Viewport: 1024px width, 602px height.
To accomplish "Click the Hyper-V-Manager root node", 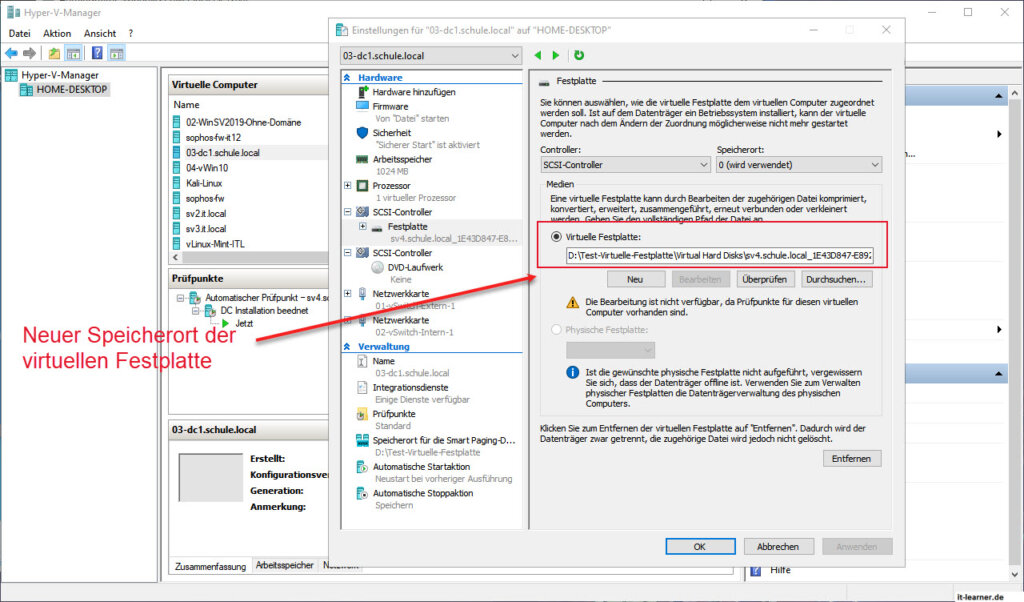I will tap(59, 75).
